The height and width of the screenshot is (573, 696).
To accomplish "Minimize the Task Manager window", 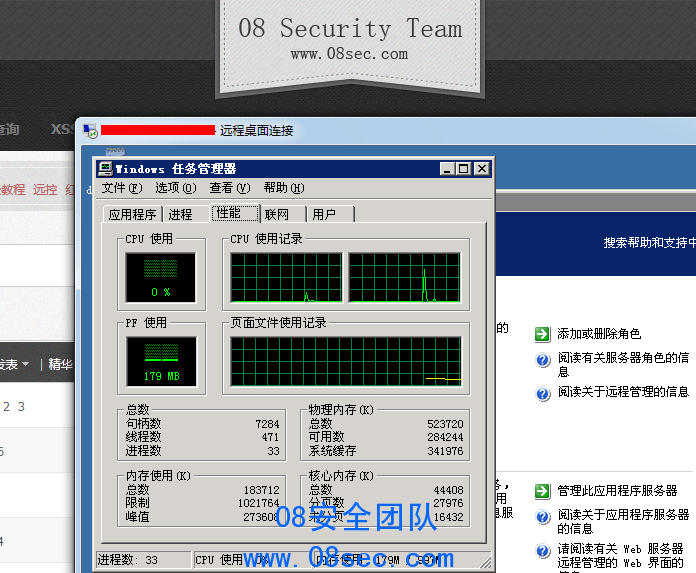I will (447, 169).
